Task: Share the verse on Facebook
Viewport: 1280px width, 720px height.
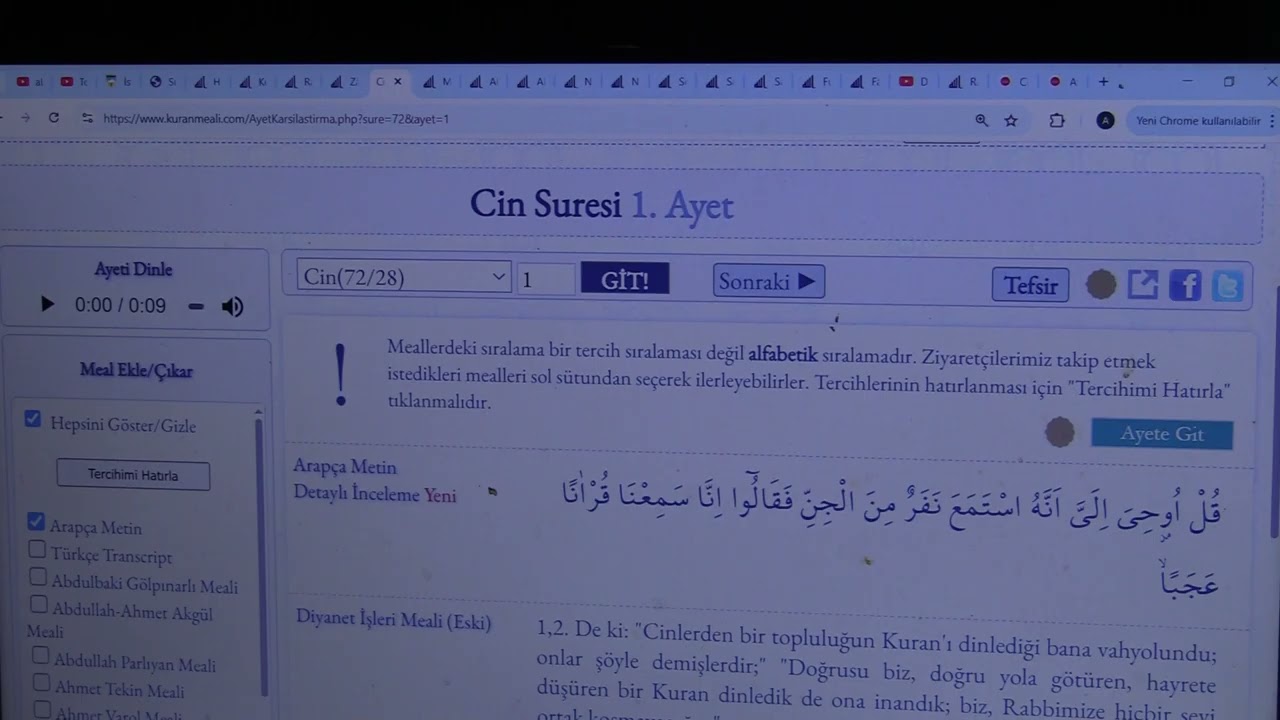Action: pos(1185,286)
